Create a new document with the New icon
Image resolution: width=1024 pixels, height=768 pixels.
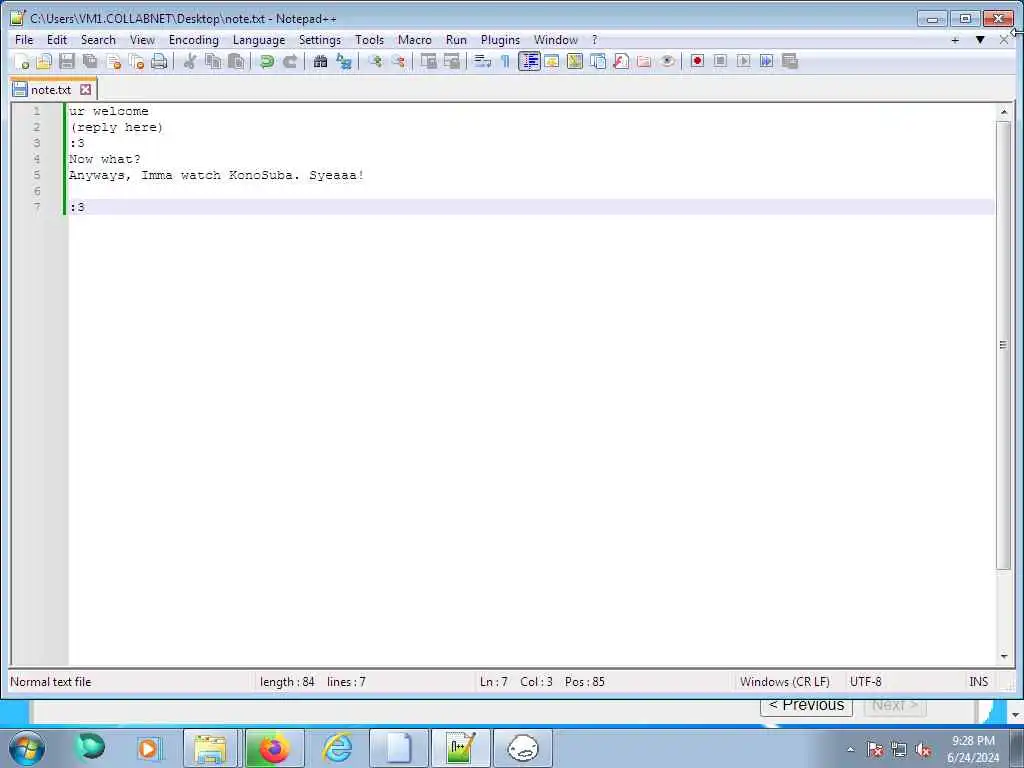pyautogui.click(x=22, y=61)
